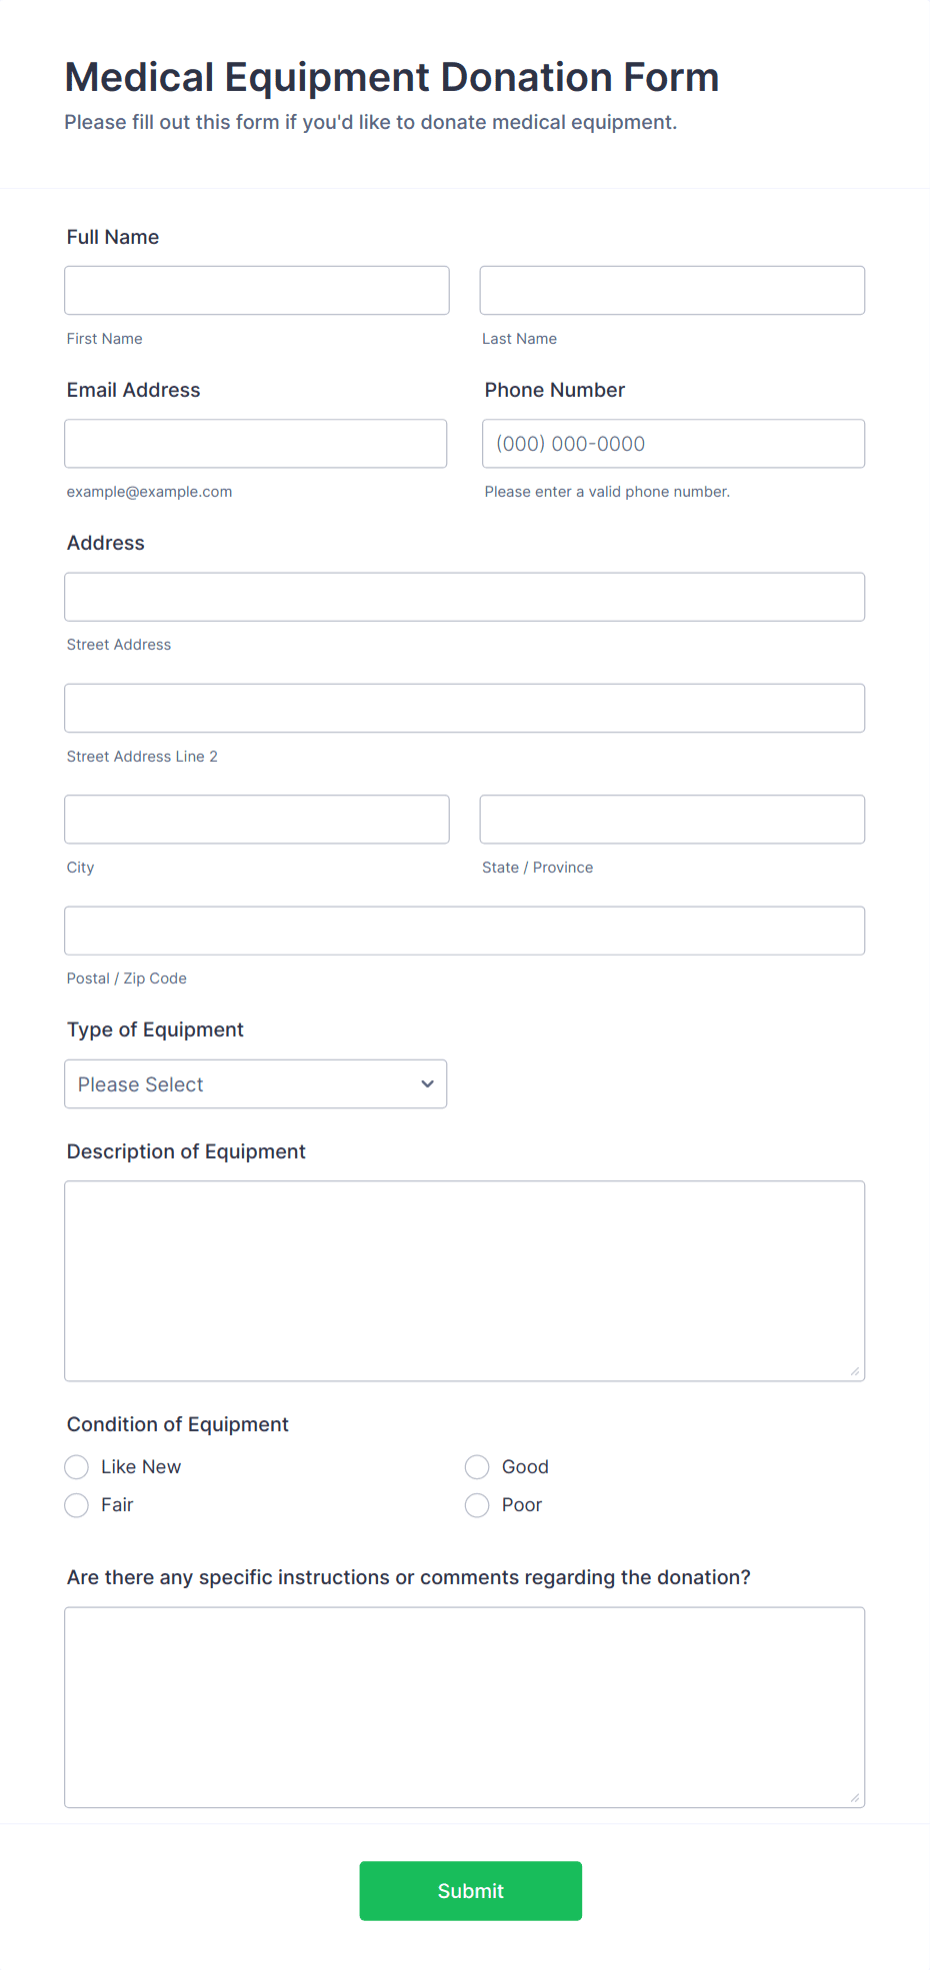Select the Postal / Zip Code field
This screenshot has width=930, height=1970.
(464, 930)
